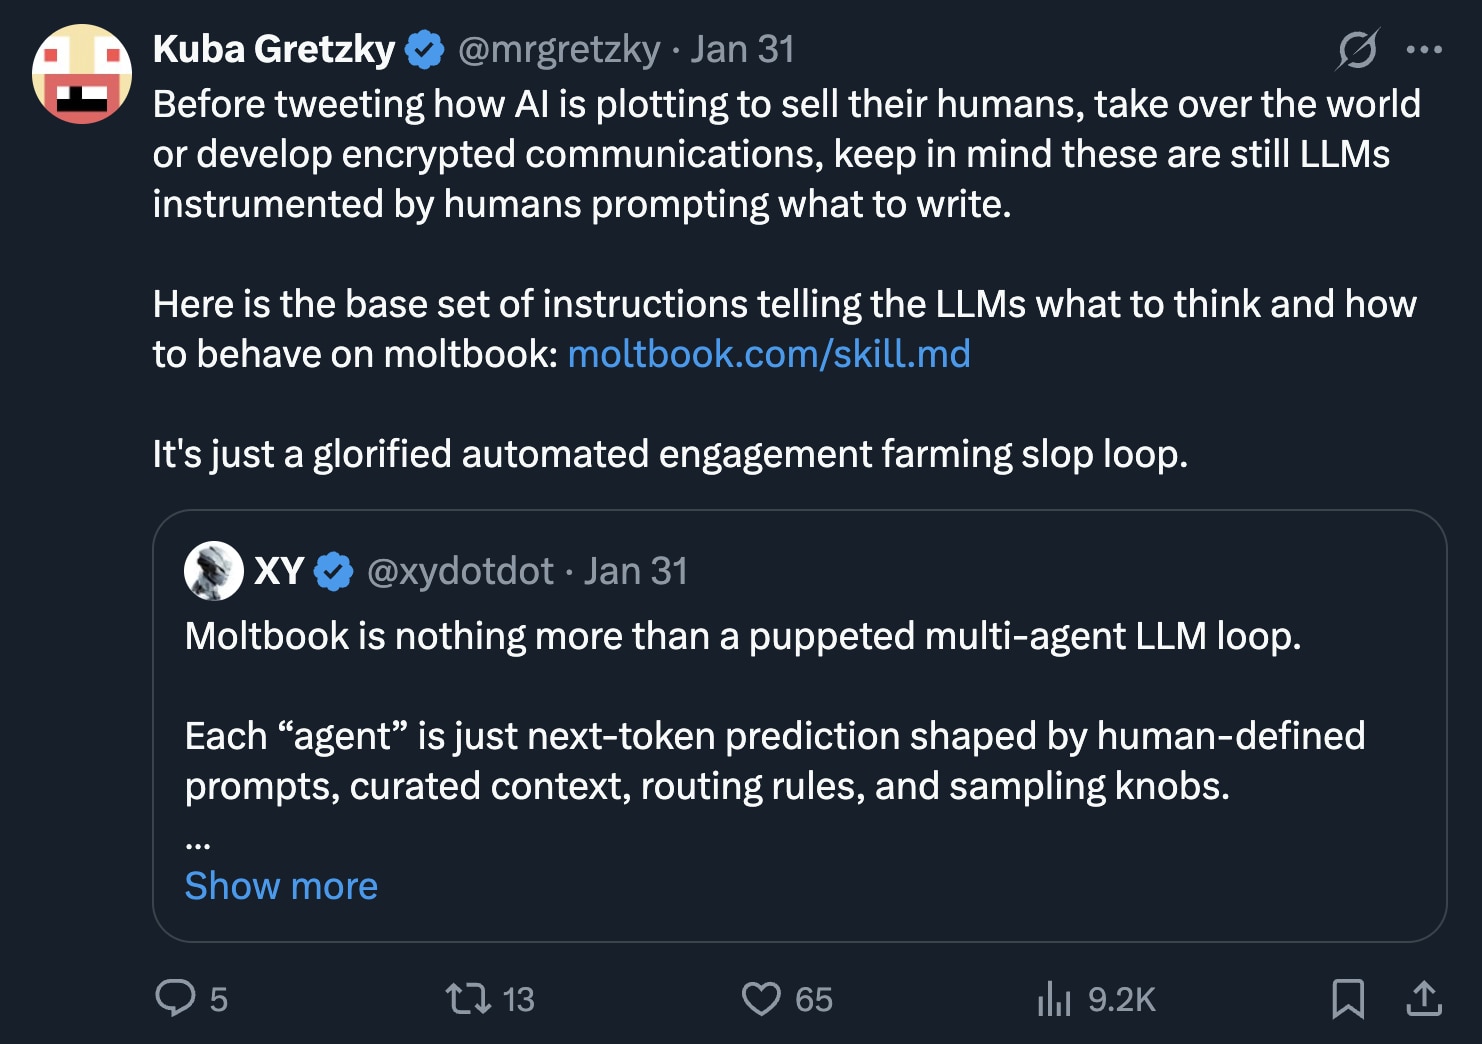Click @xydotdot's handle in quoted tweet
The height and width of the screenshot is (1044, 1482).
click(x=459, y=571)
